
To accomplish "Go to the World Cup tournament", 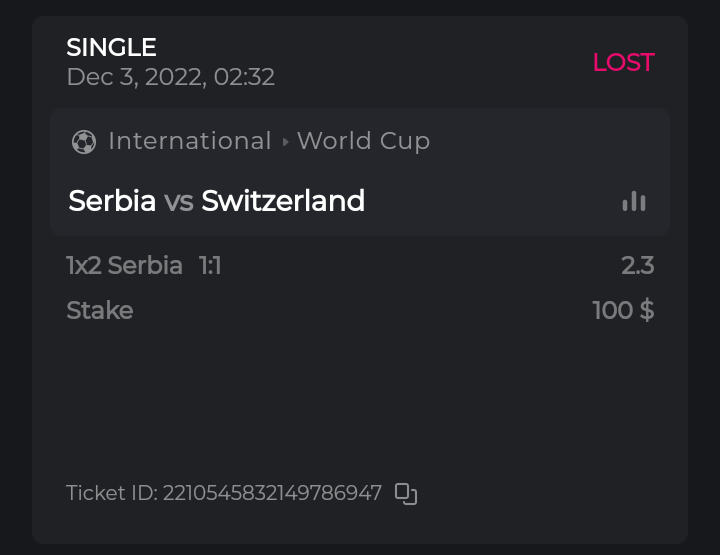I will click(363, 141).
